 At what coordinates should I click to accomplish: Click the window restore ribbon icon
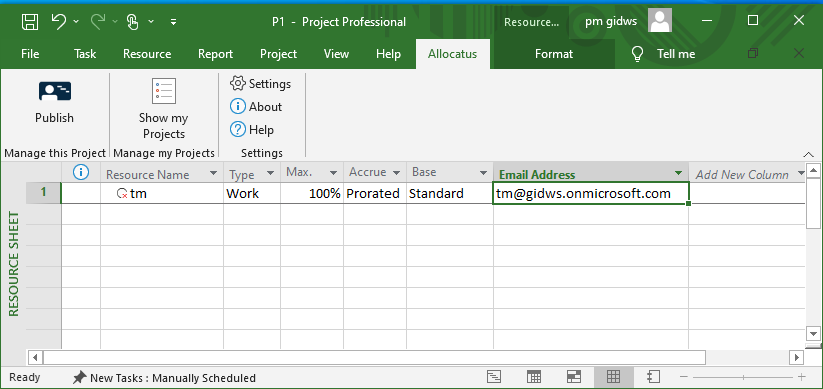point(753,54)
